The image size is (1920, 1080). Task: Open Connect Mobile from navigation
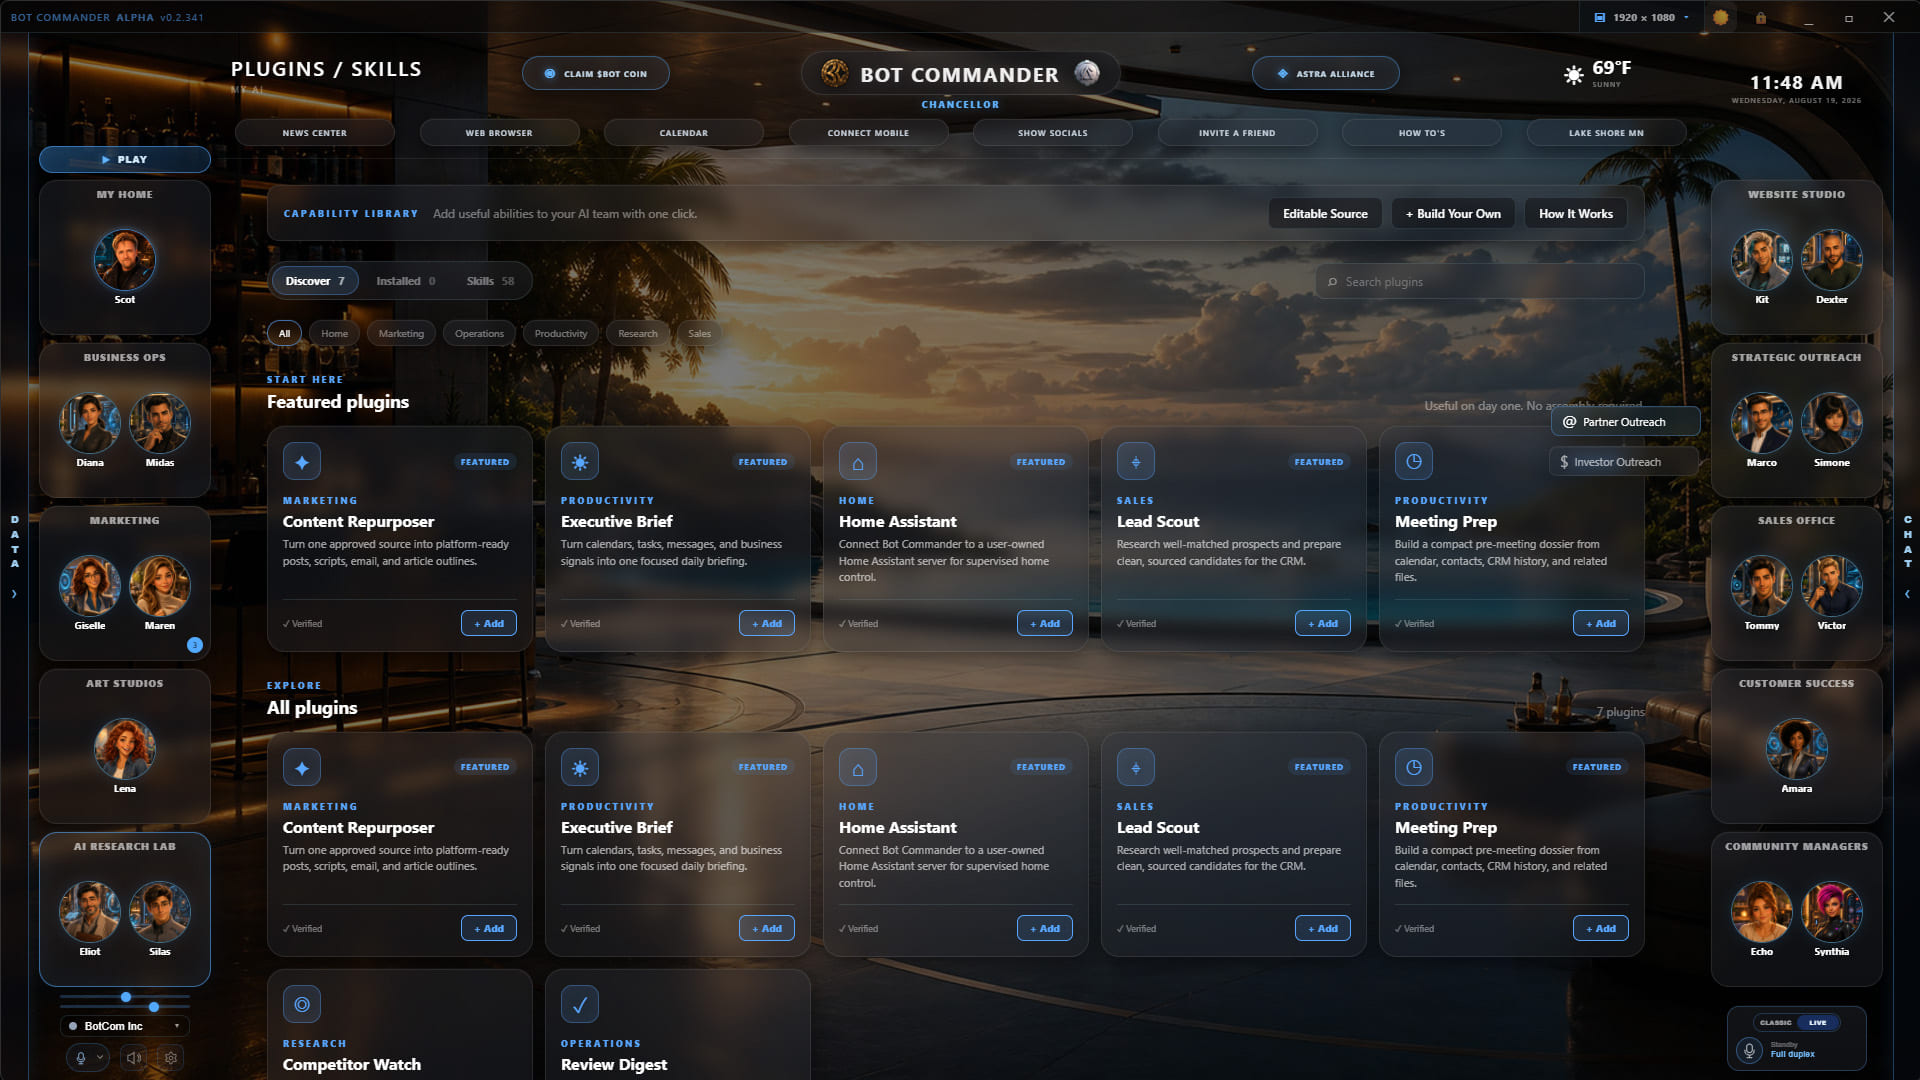[868, 133]
